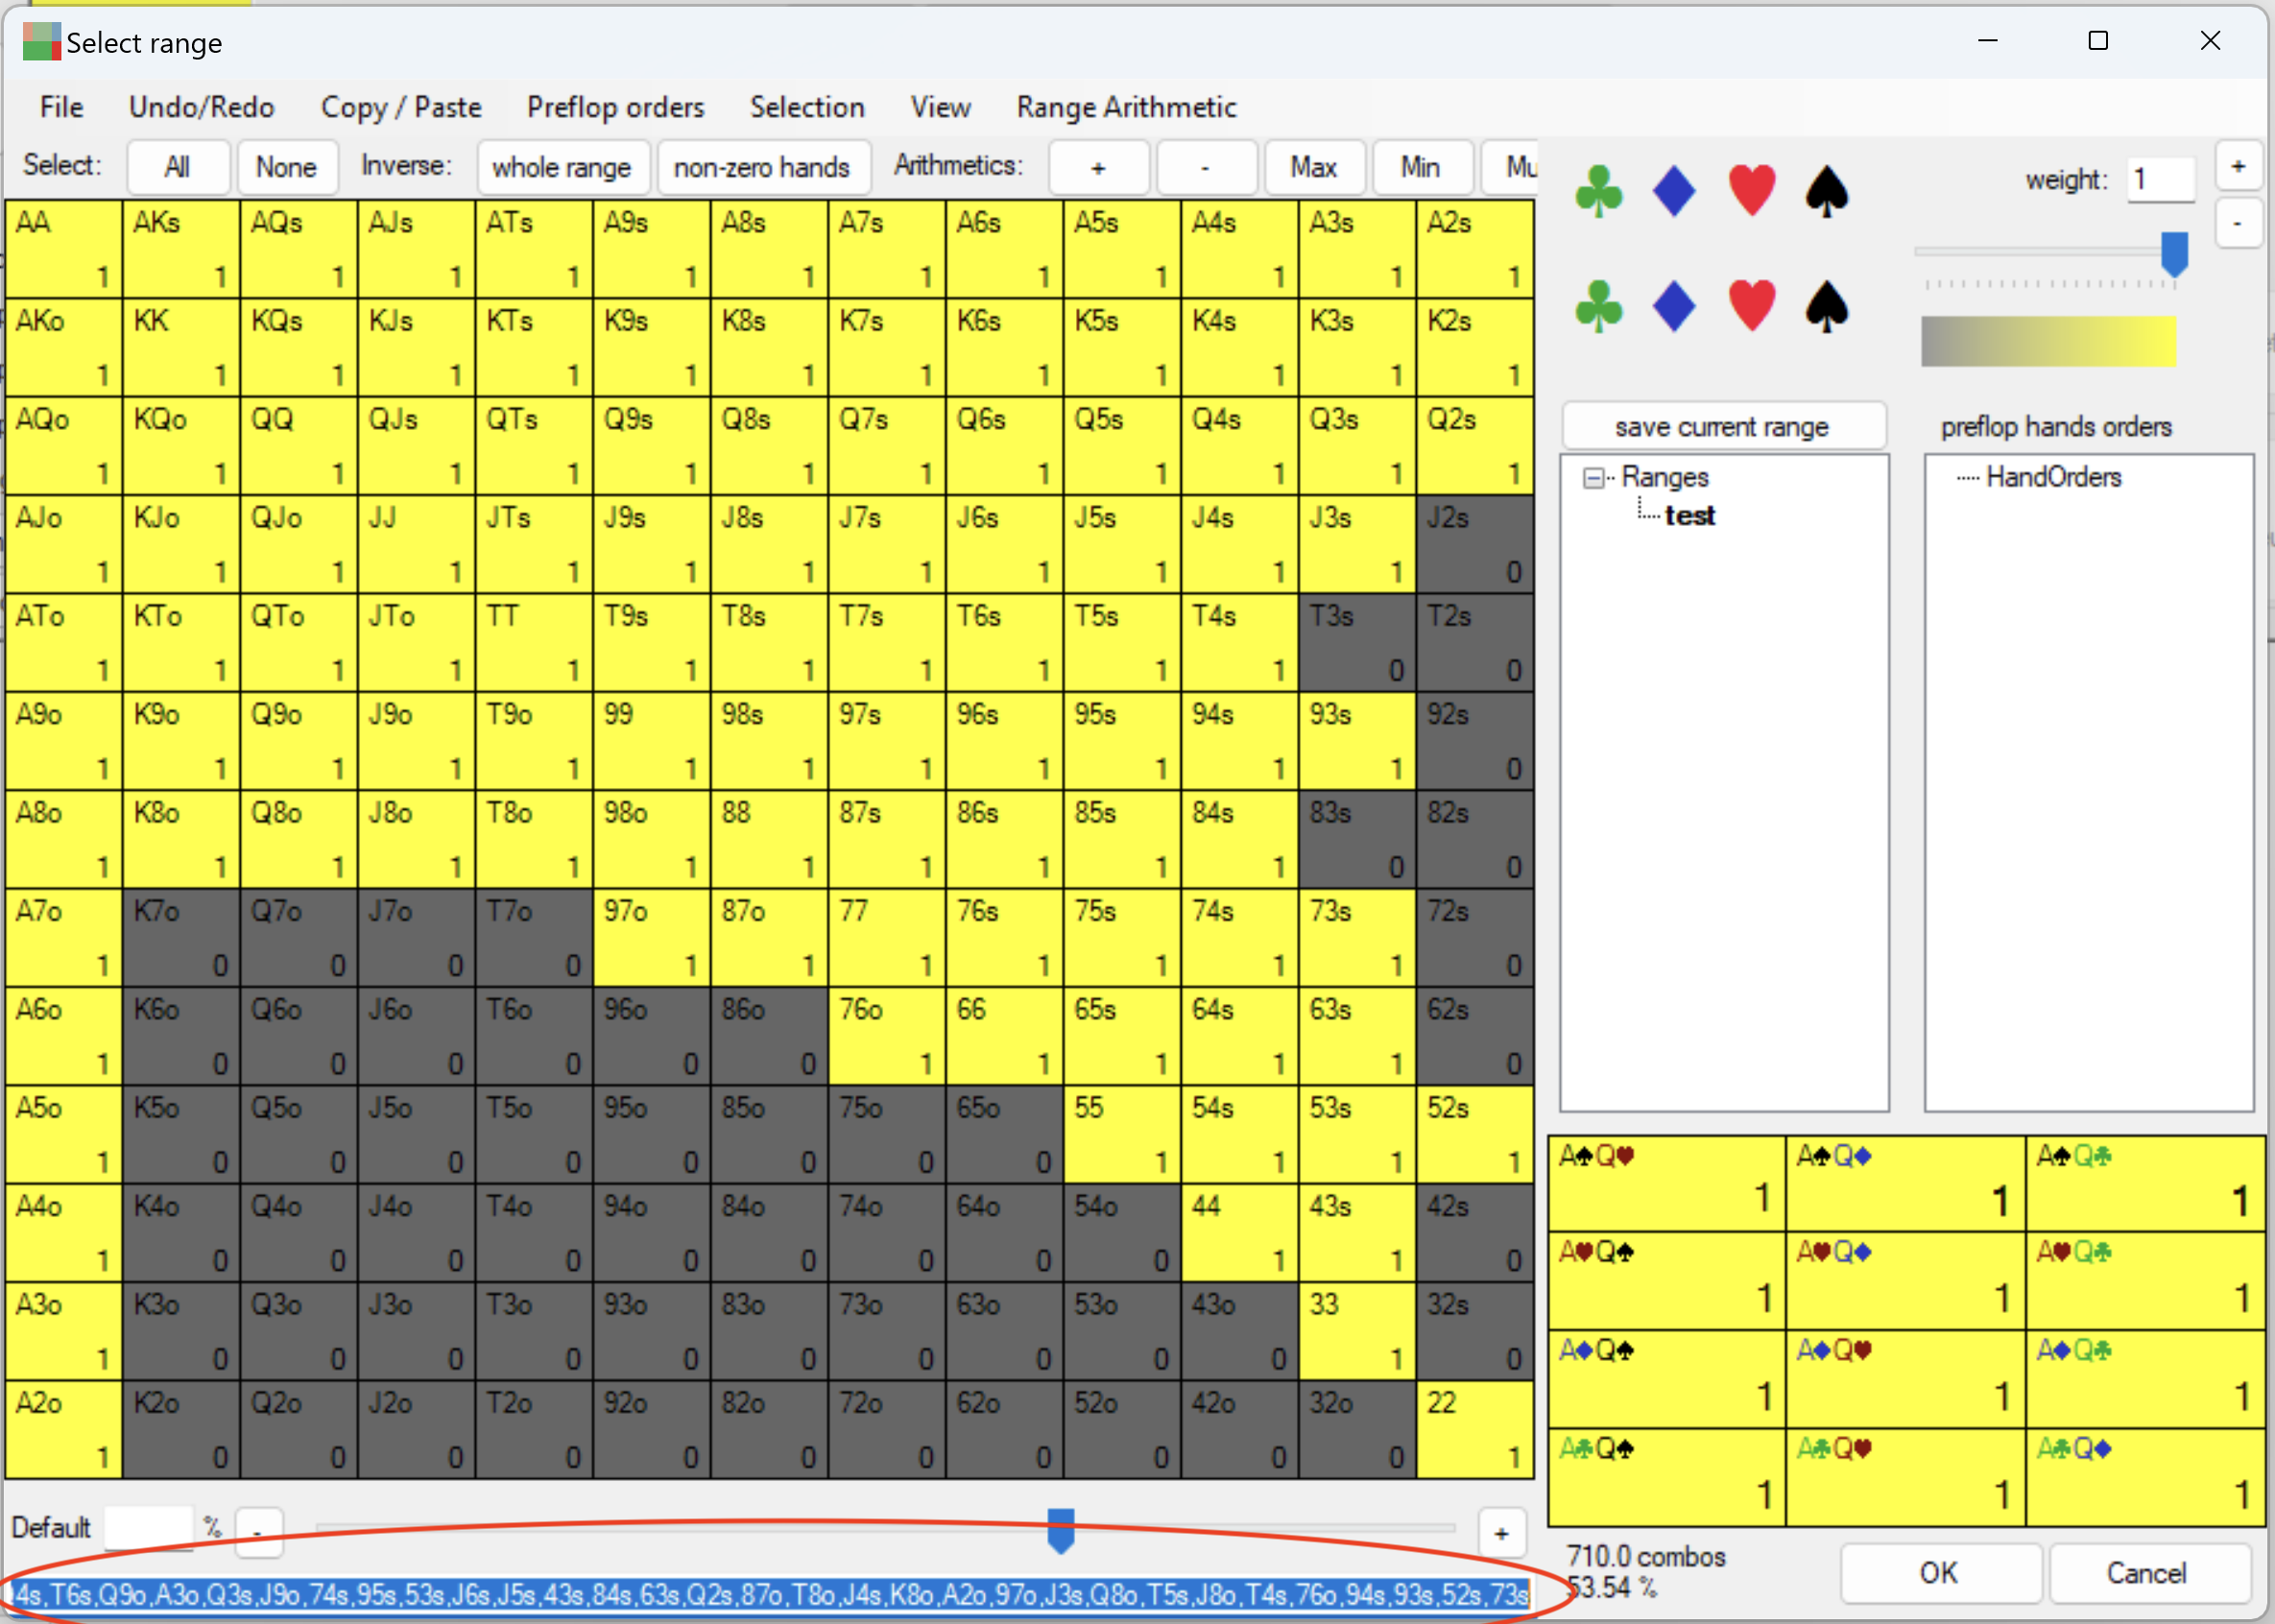Toggle the K7o hand cell
The height and width of the screenshot is (1624, 2275).
181,937
